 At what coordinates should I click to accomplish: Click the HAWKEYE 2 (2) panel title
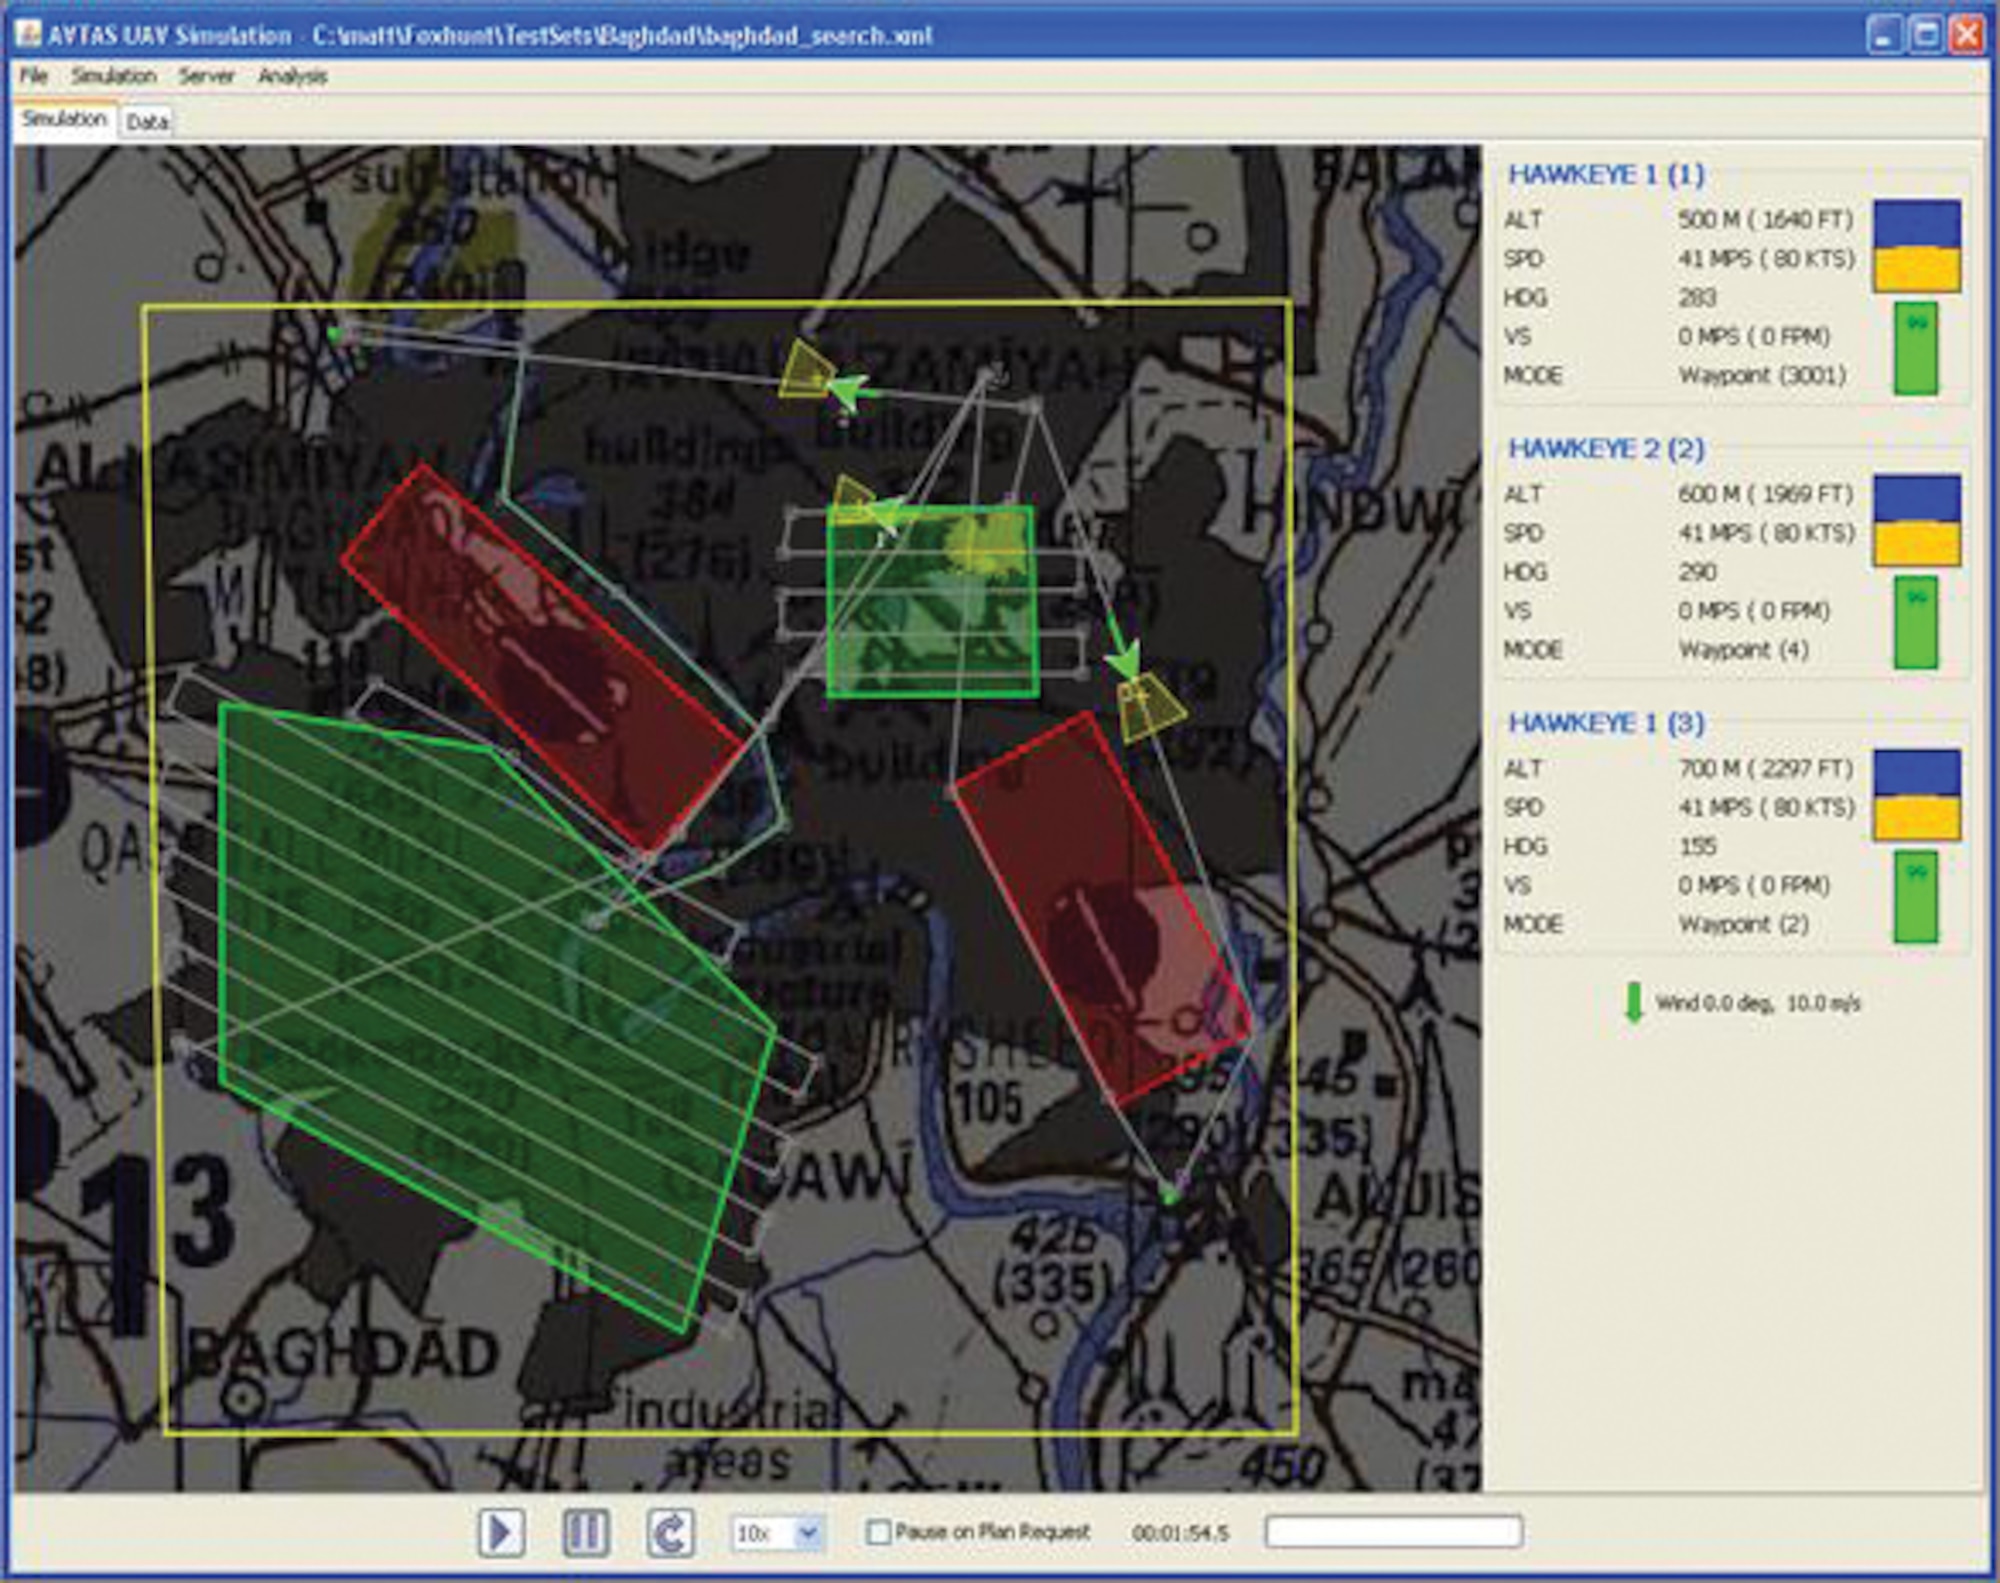[x=1606, y=449]
